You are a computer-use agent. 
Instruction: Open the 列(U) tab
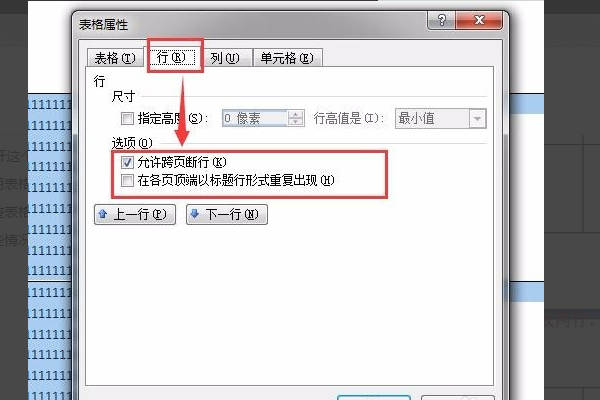pos(225,58)
